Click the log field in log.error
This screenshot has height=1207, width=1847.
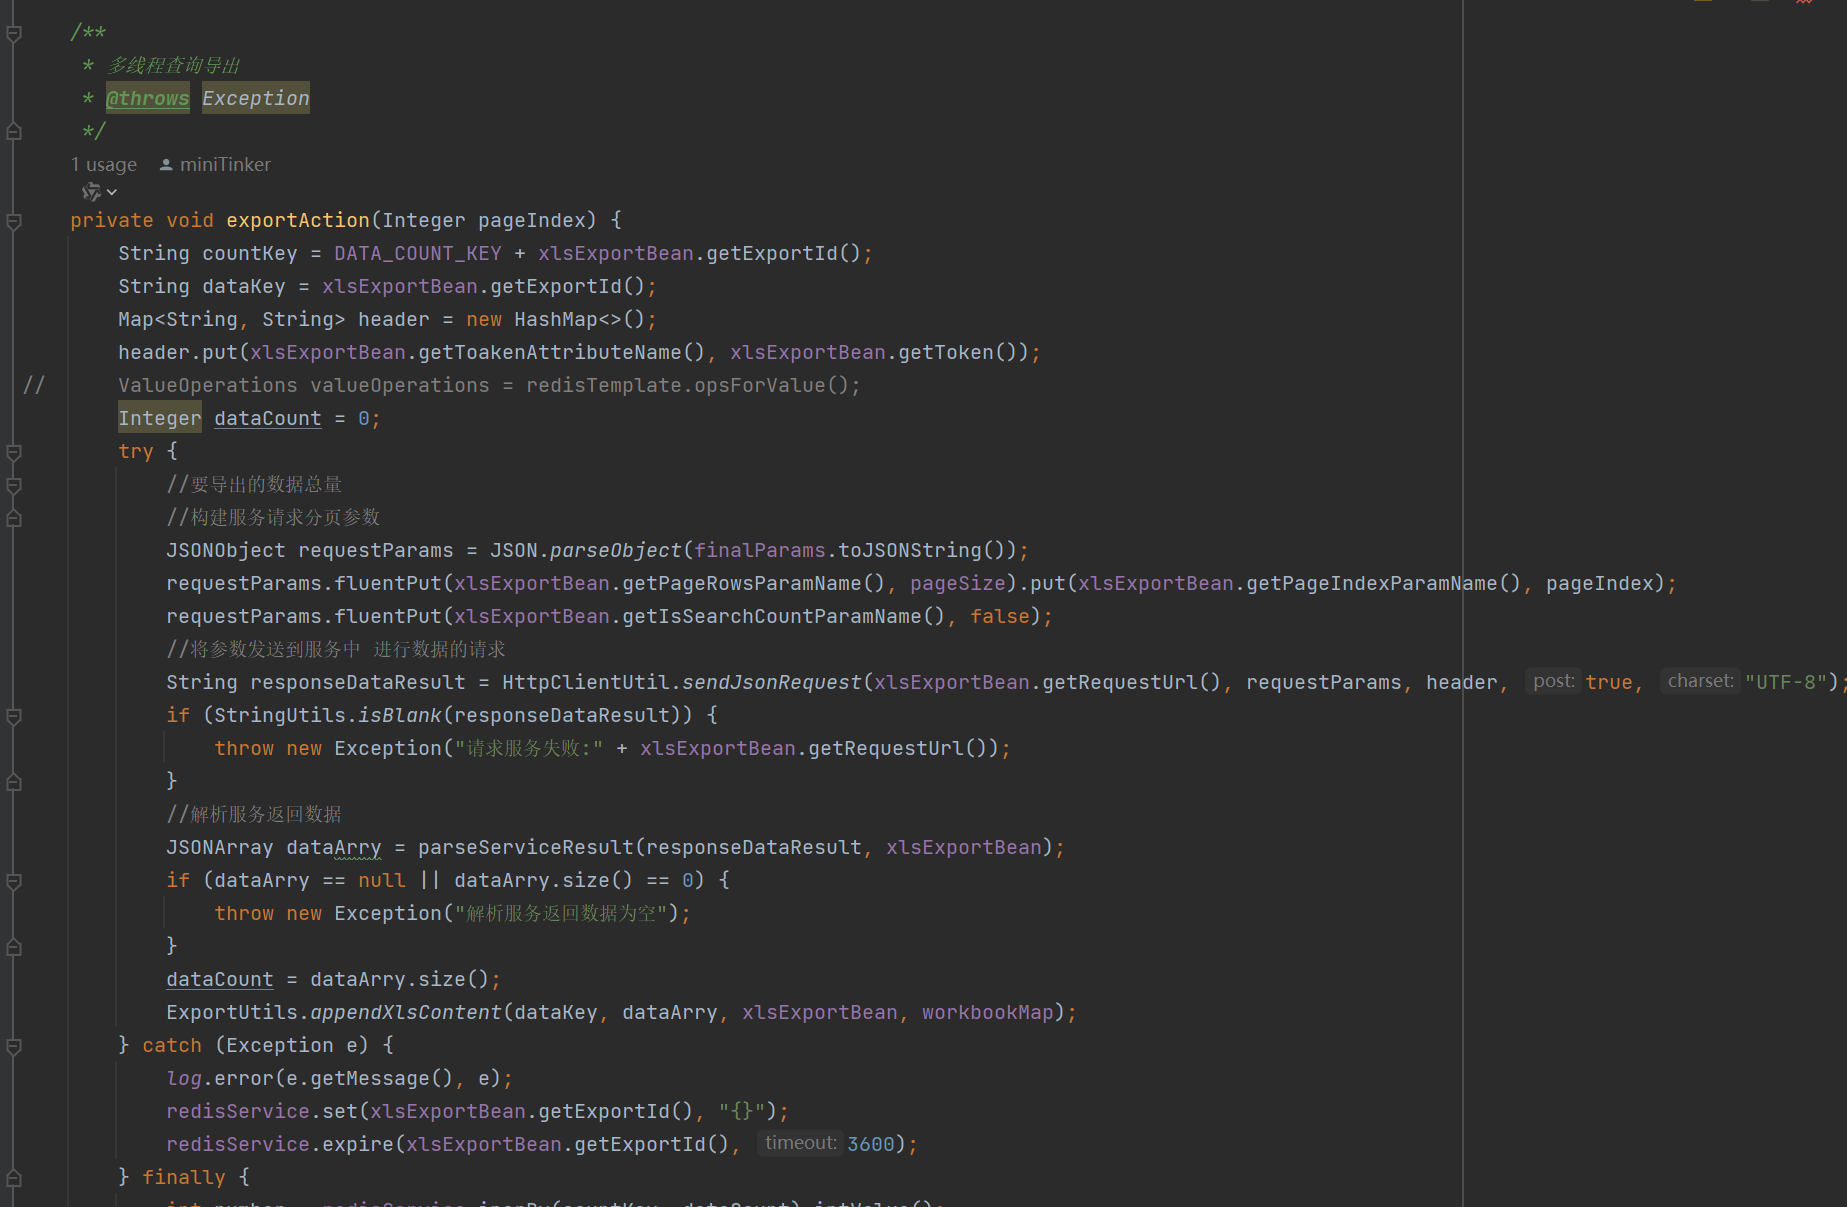[184, 1078]
